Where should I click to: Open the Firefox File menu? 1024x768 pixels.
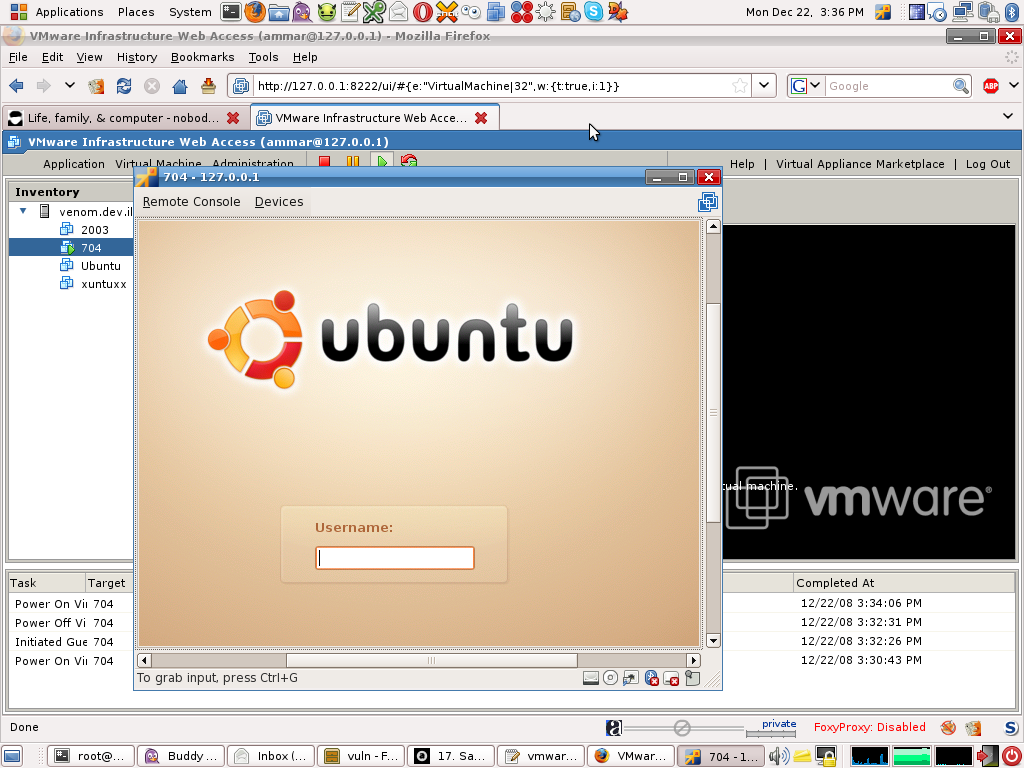pyautogui.click(x=18, y=57)
